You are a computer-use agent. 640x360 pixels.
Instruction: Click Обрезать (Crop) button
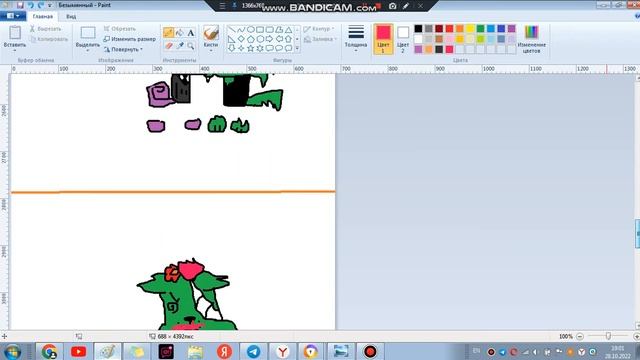click(120, 29)
